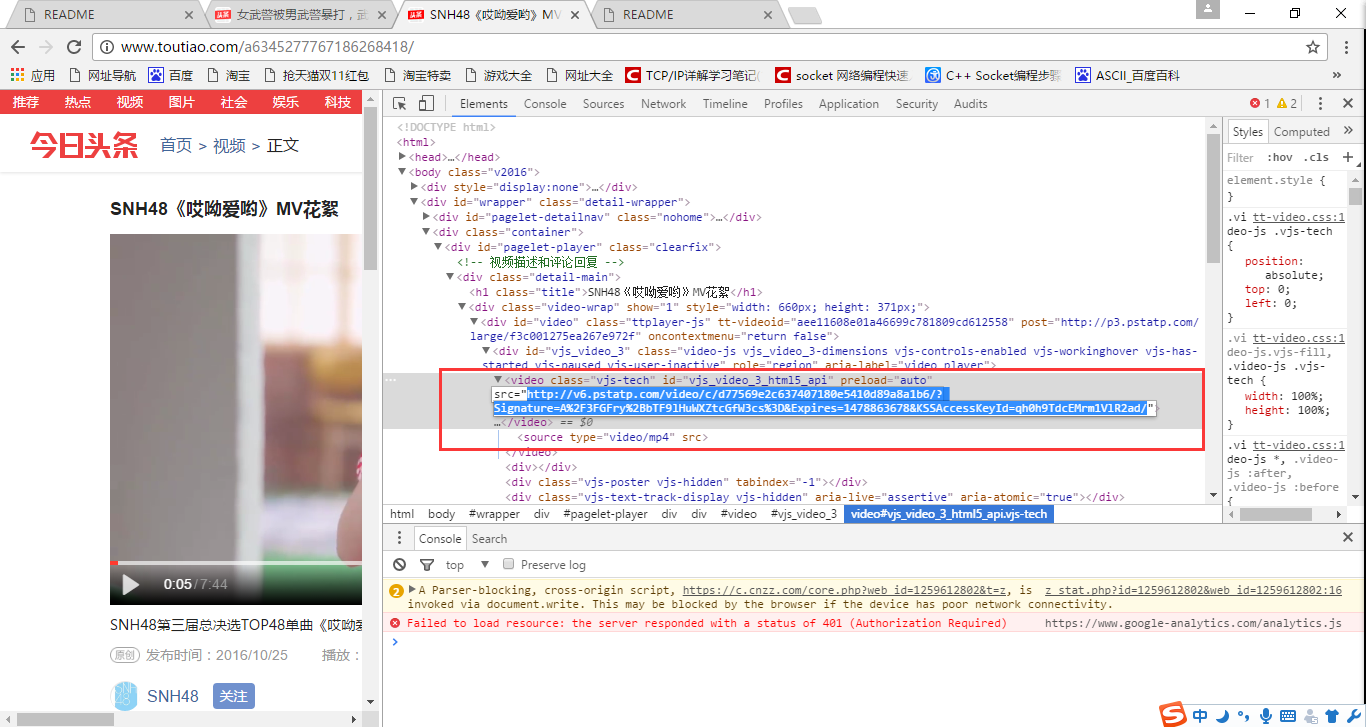The height and width of the screenshot is (727, 1366).
Task: Open the 首页 breadcrumb link
Action: click(176, 145)
